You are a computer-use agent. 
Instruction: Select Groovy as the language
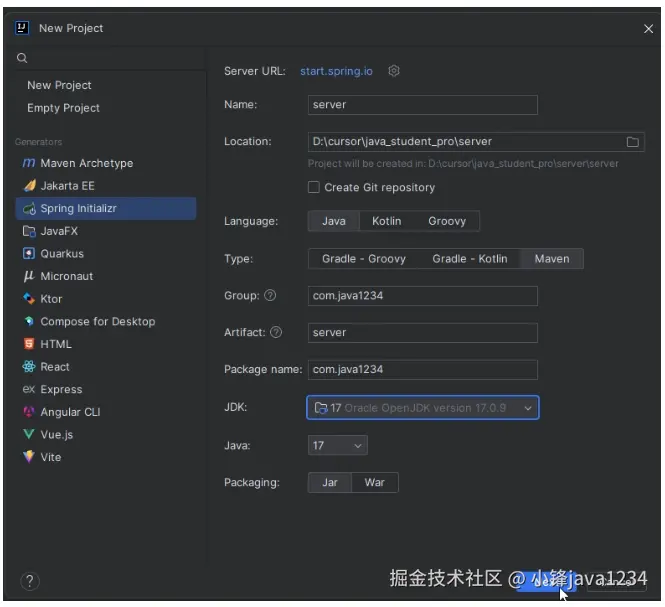(x=447, y=221)
